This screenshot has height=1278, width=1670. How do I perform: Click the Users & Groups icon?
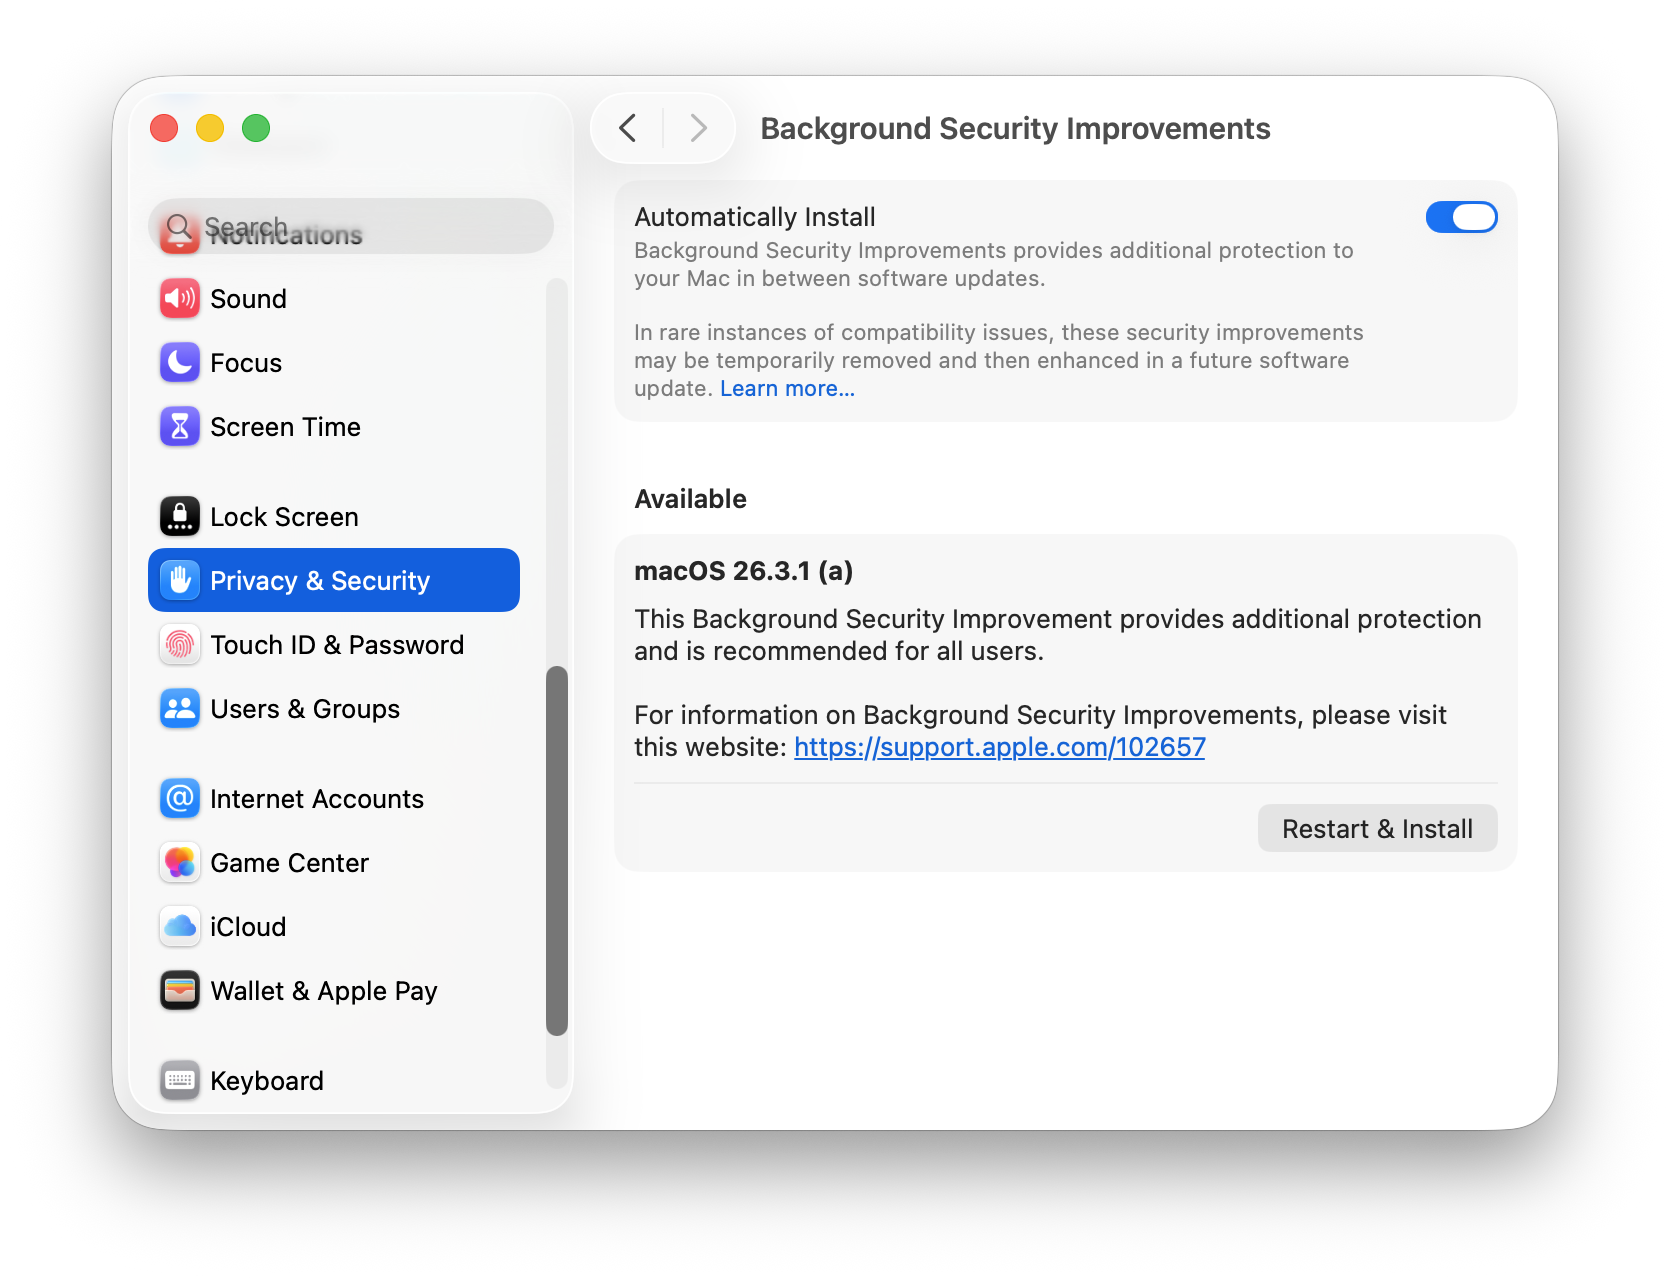pyautogui.click(x=179, y=708)
